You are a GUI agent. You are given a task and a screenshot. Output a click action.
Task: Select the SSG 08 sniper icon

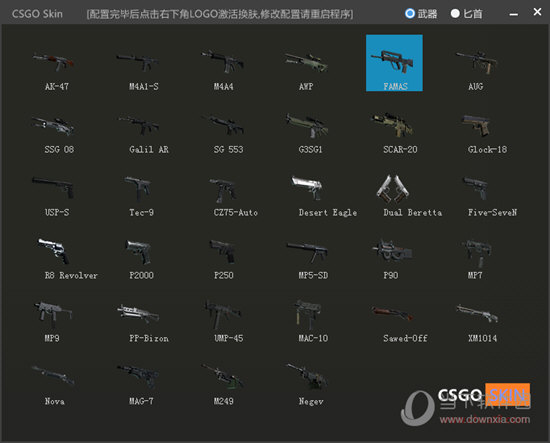click(x=53, y=126)
